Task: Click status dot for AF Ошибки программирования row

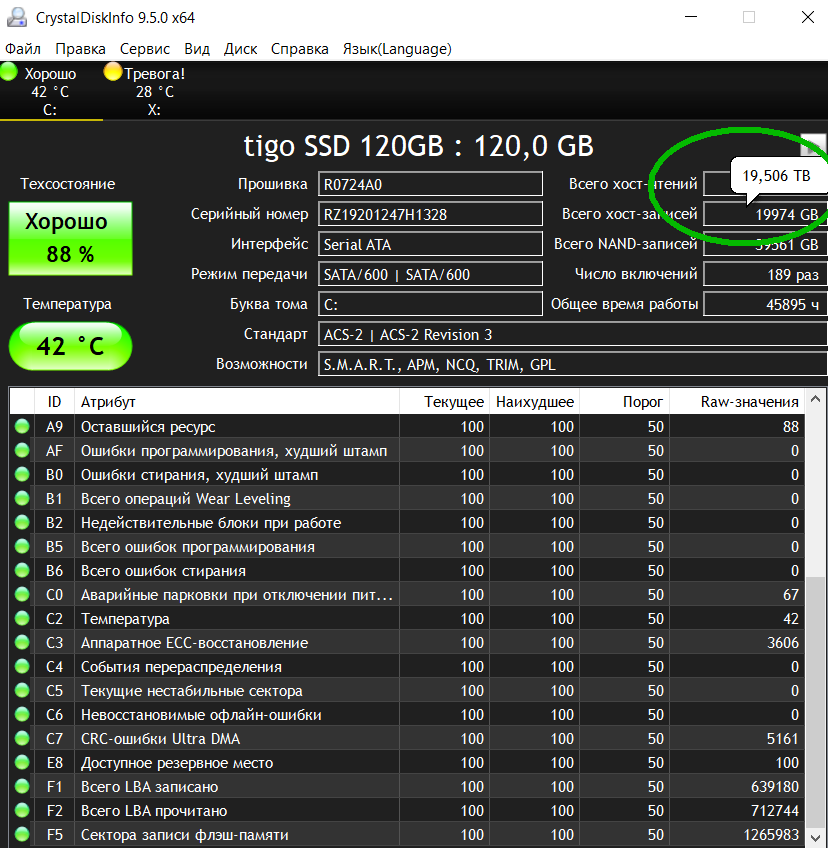Action: point(22,450)
